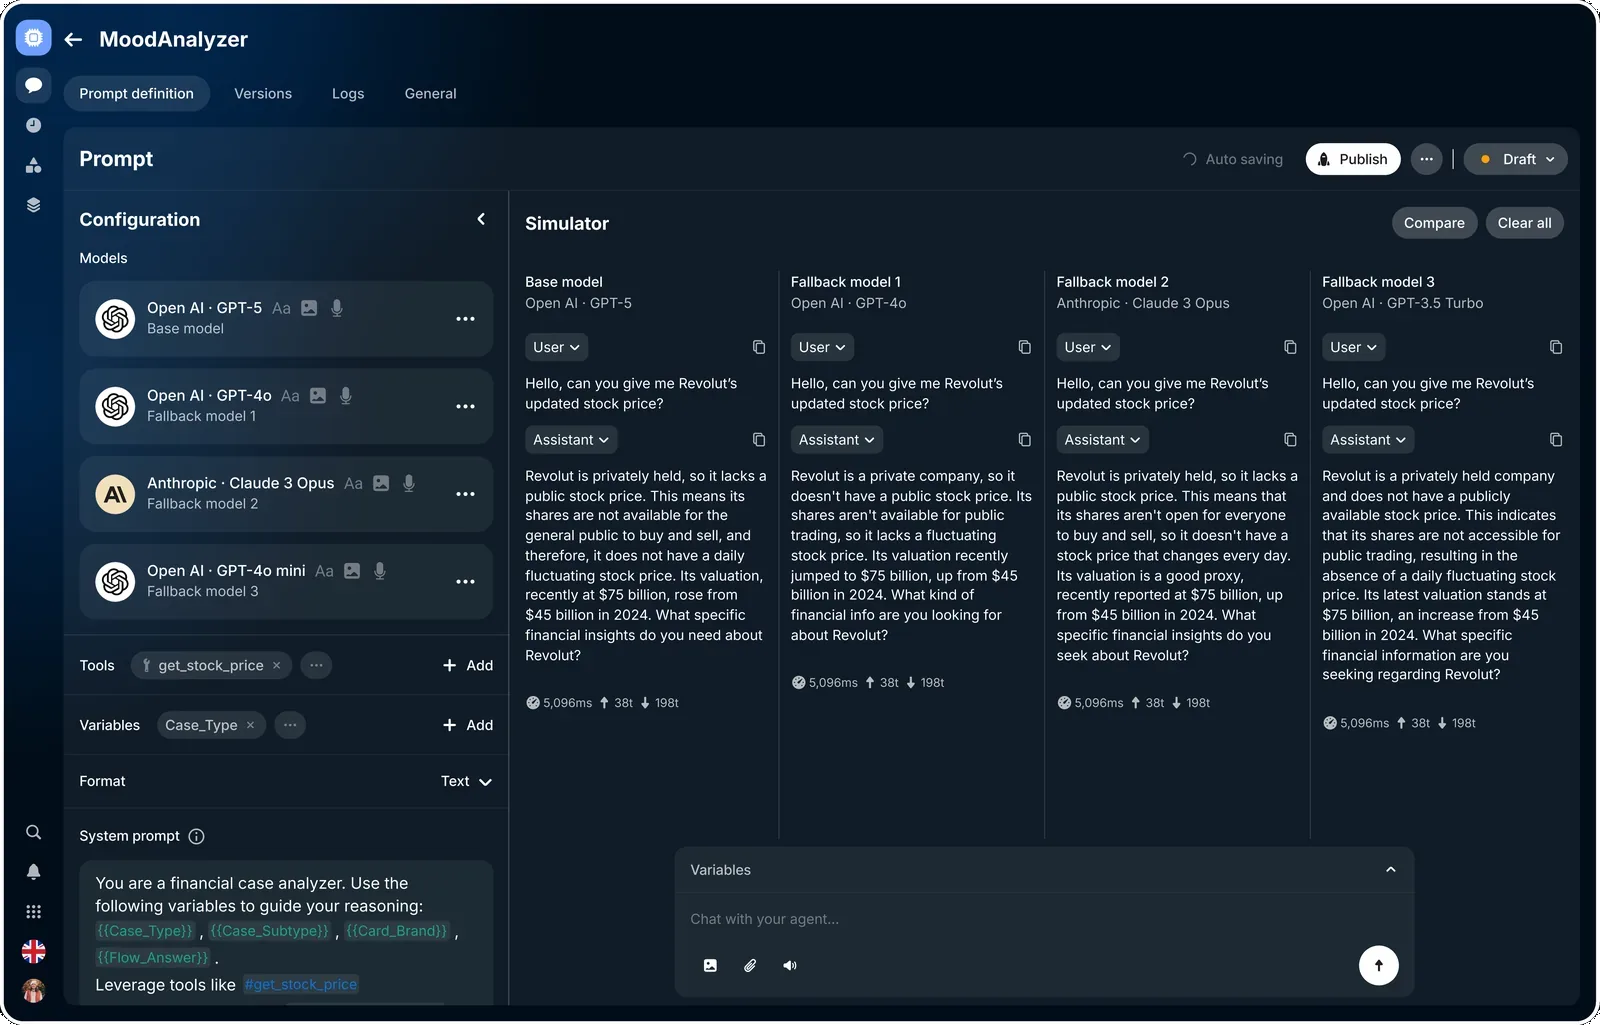The height and width of the screenshot is (1025, 1600).
Task: Remove the get_stock_price tool chip
Action: click(x=277, y=665)
